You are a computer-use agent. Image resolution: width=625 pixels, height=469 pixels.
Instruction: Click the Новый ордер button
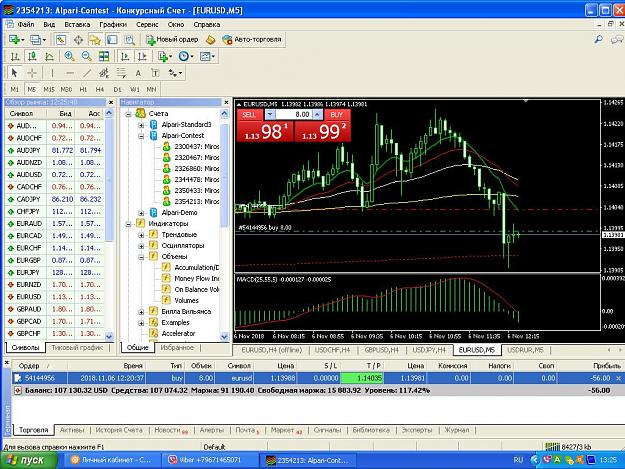click(x=172, y=39)
